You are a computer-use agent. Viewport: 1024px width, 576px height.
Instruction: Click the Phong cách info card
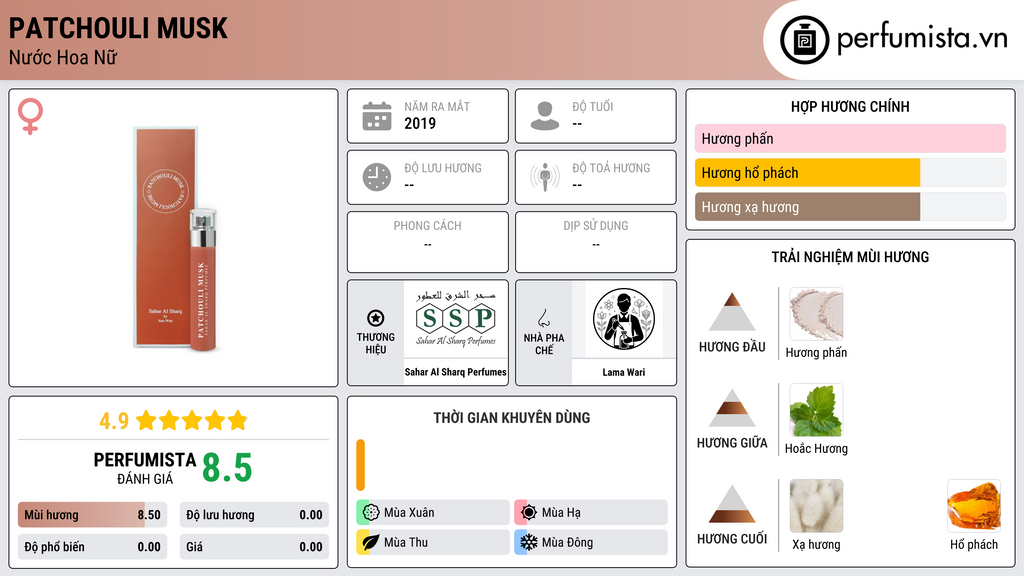428,242
